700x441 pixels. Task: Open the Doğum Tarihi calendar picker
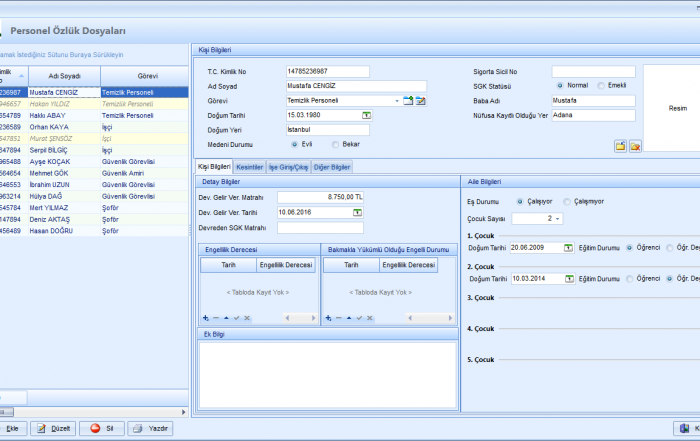(366, 116)
